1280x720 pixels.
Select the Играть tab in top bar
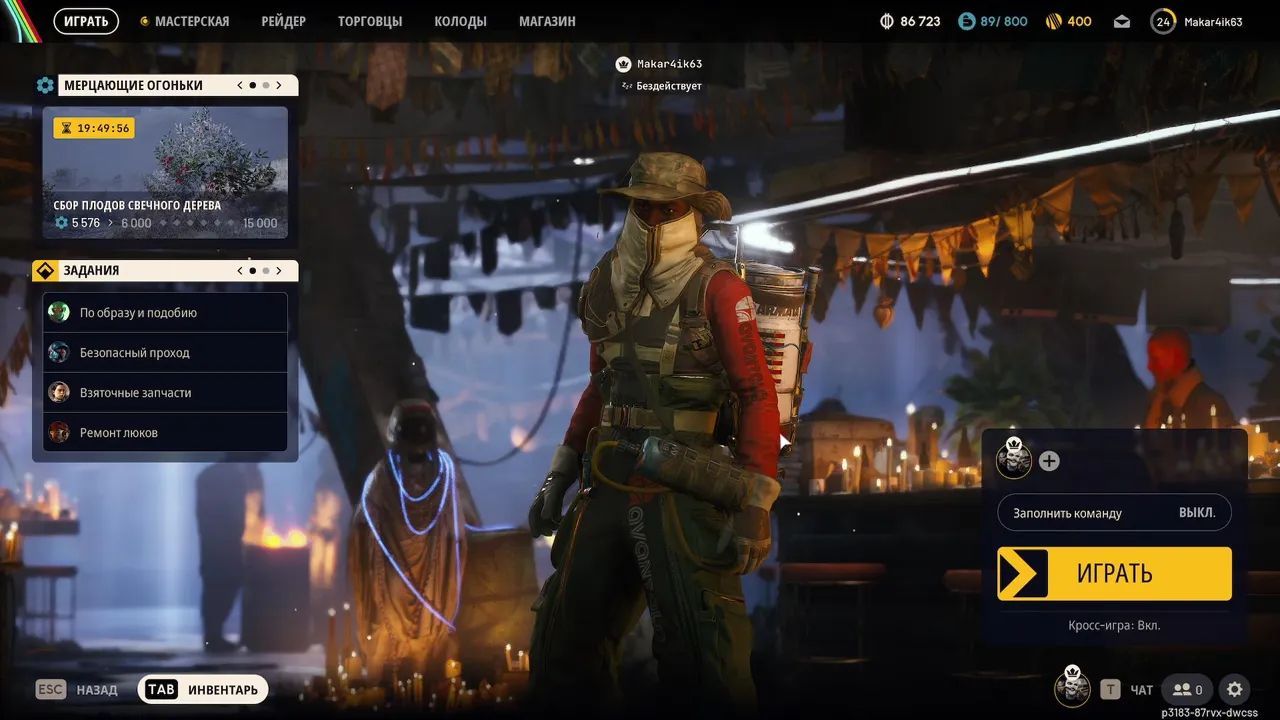86,21
